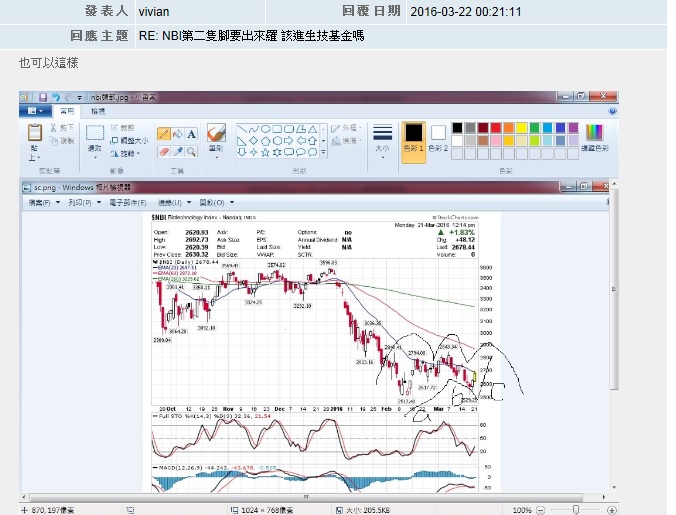676x515 pixels.
Task: Click the Copy icon in clipboard group
Action: 53,140
